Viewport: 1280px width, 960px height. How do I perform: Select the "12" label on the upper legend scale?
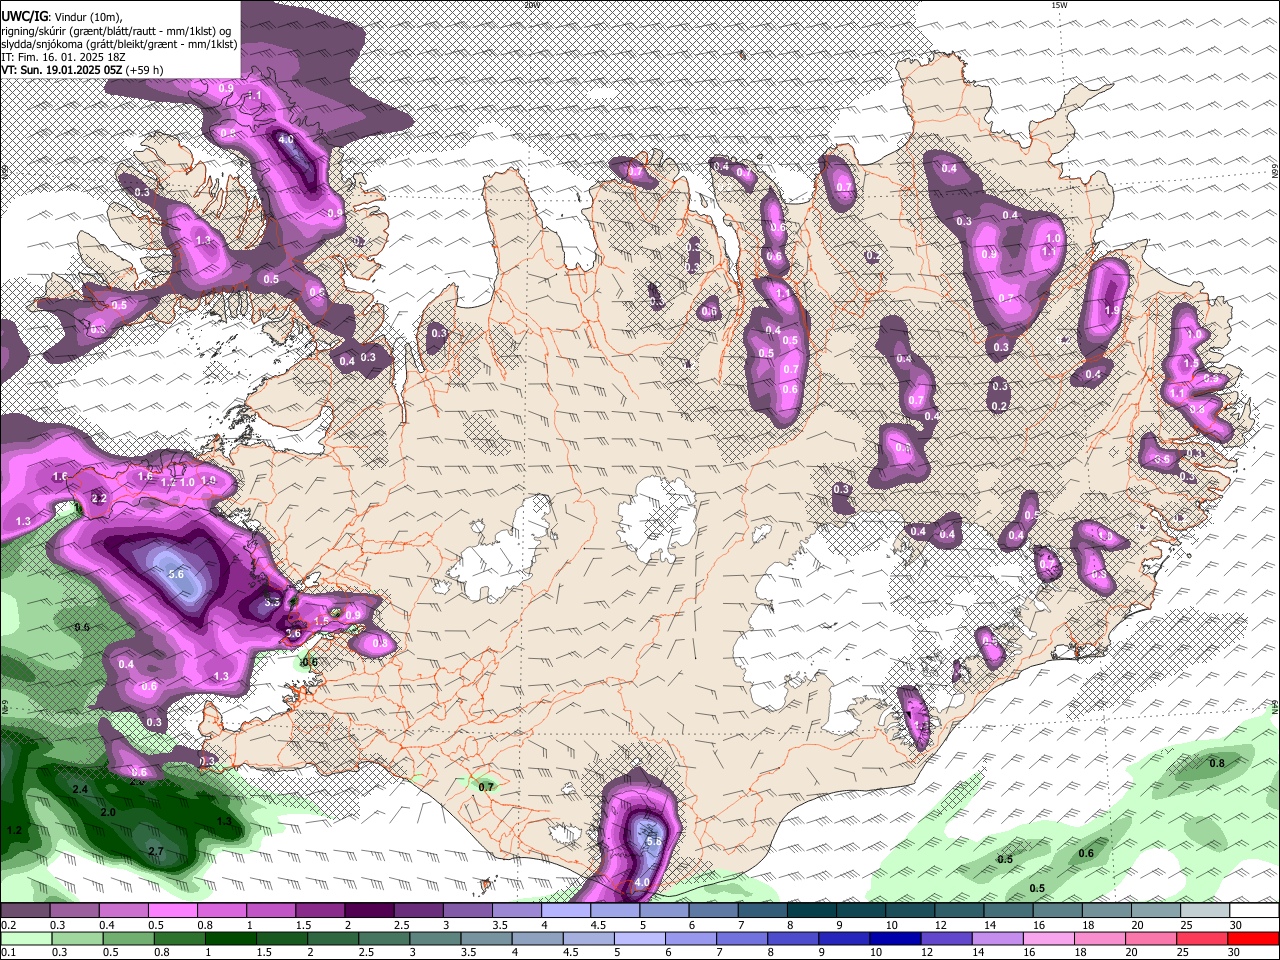pyautogui.click(x=941, y=925)
